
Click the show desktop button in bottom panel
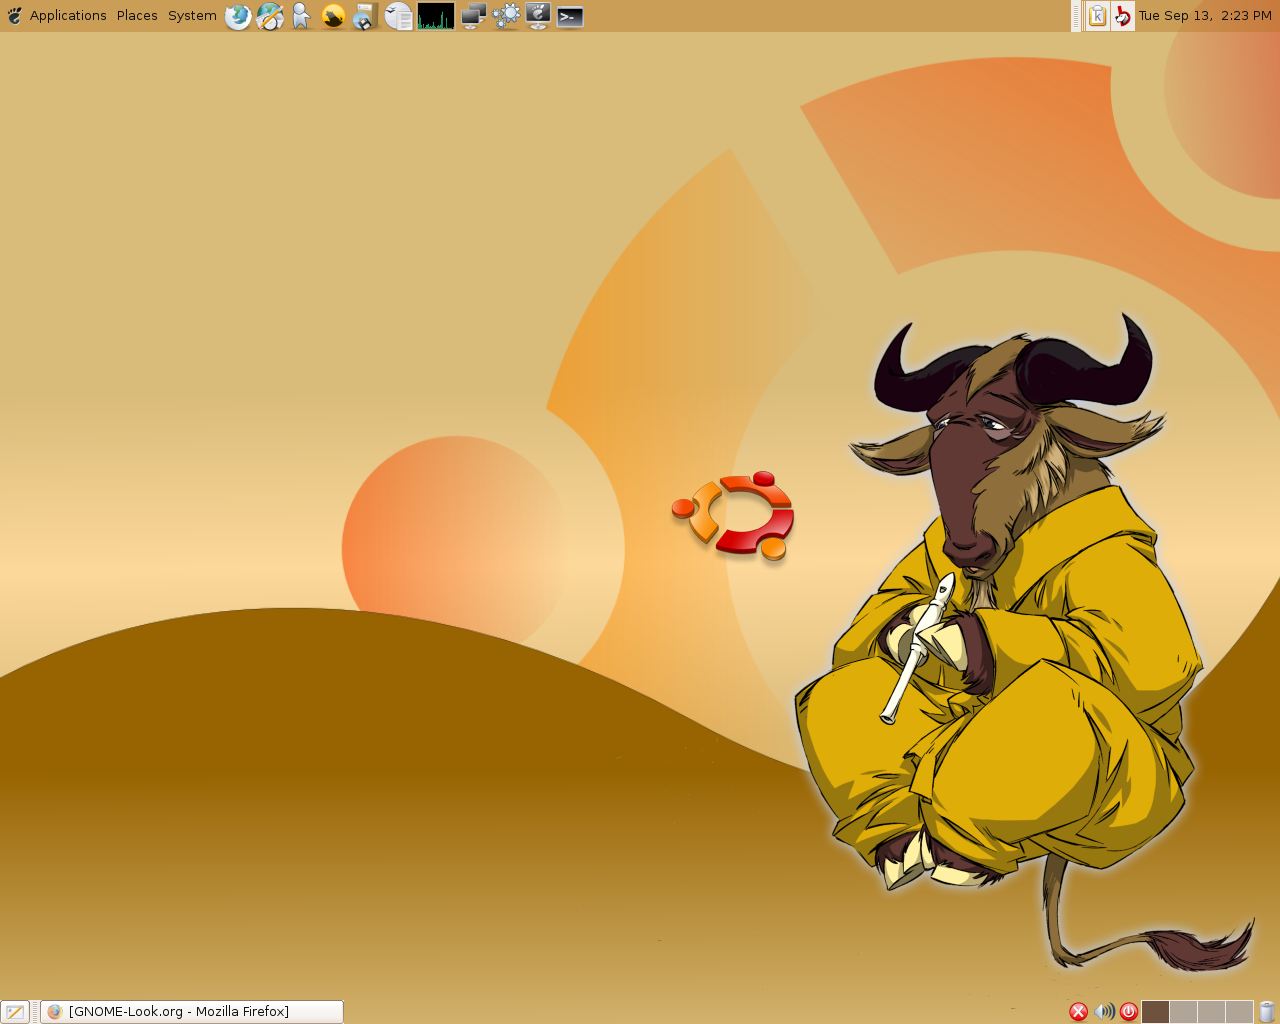pyautogui.click(x=15, y=1012)
